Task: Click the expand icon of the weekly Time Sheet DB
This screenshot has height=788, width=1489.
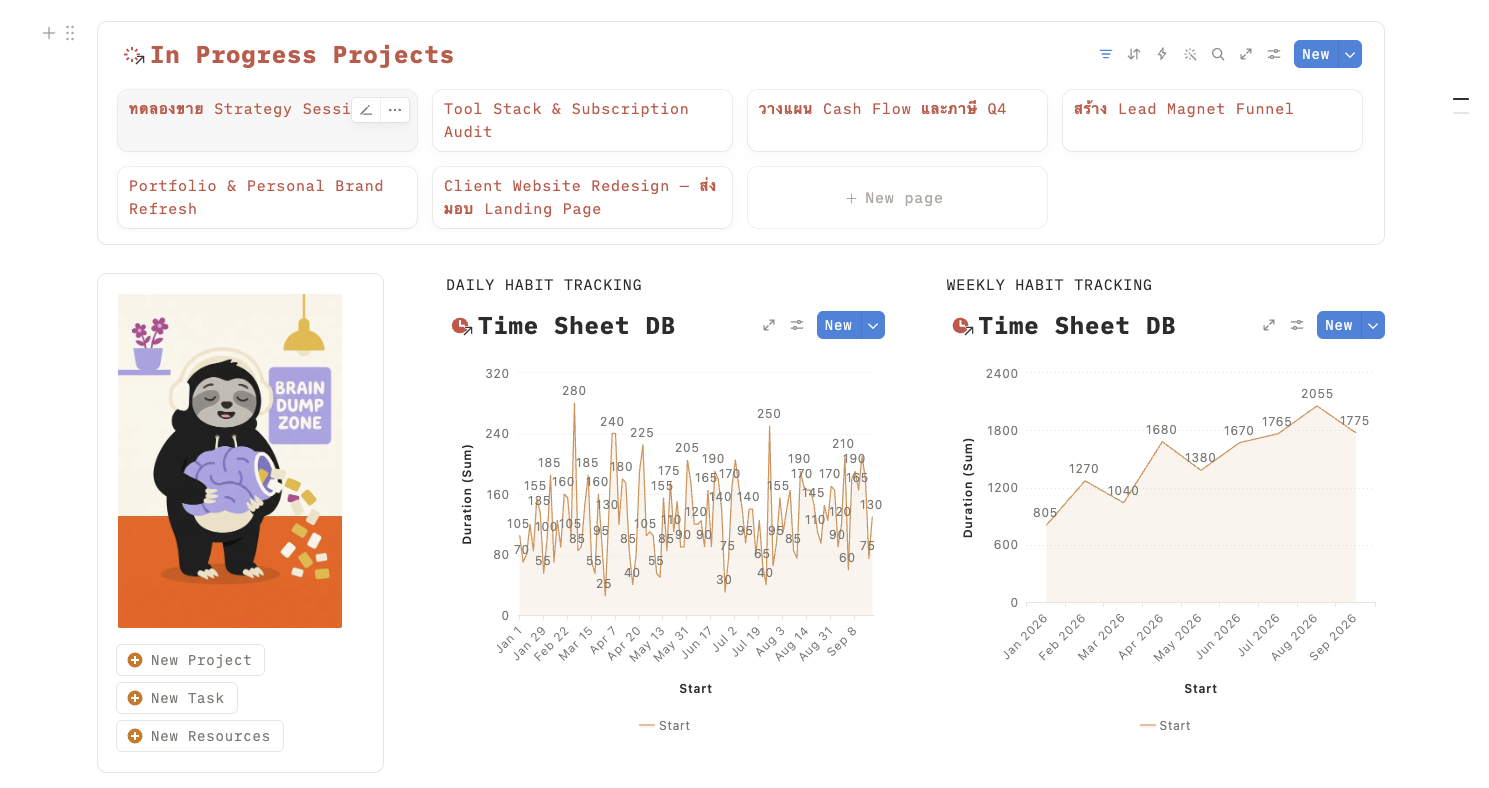Action: [1269, 325]
